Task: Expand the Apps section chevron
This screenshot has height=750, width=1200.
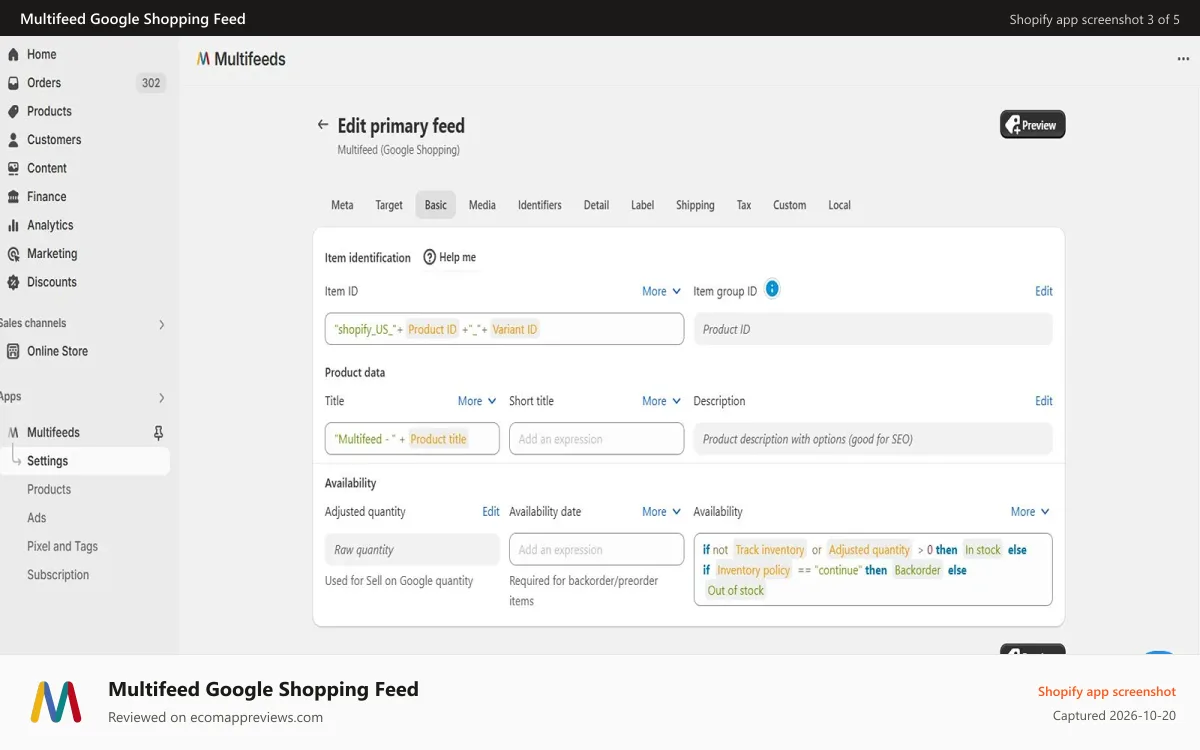Action: pyautogui.click(x=161, y=398)
